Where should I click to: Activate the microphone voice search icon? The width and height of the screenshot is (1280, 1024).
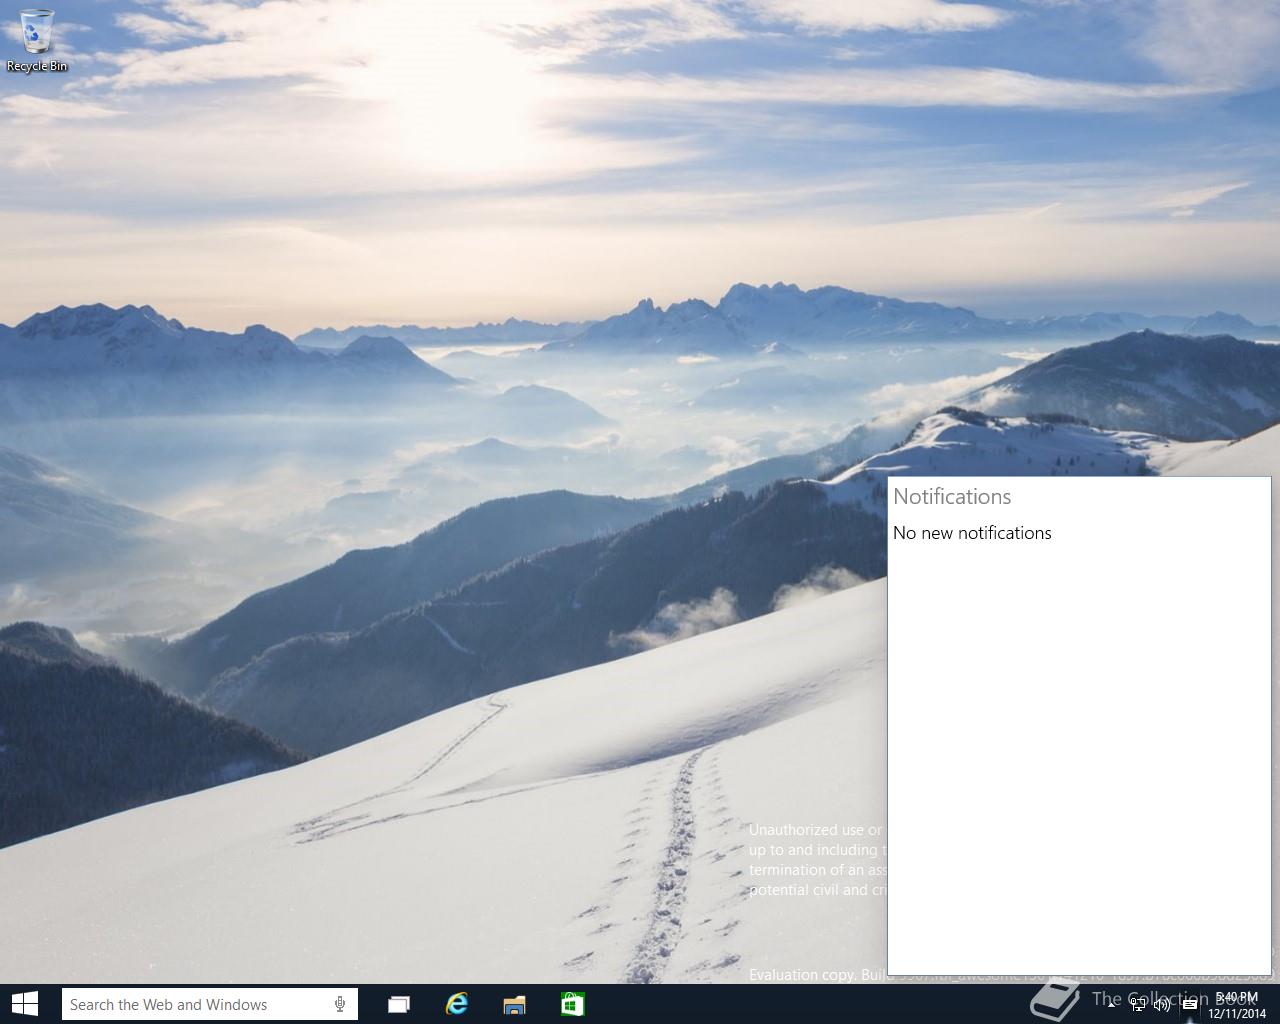pos(340,1004)
